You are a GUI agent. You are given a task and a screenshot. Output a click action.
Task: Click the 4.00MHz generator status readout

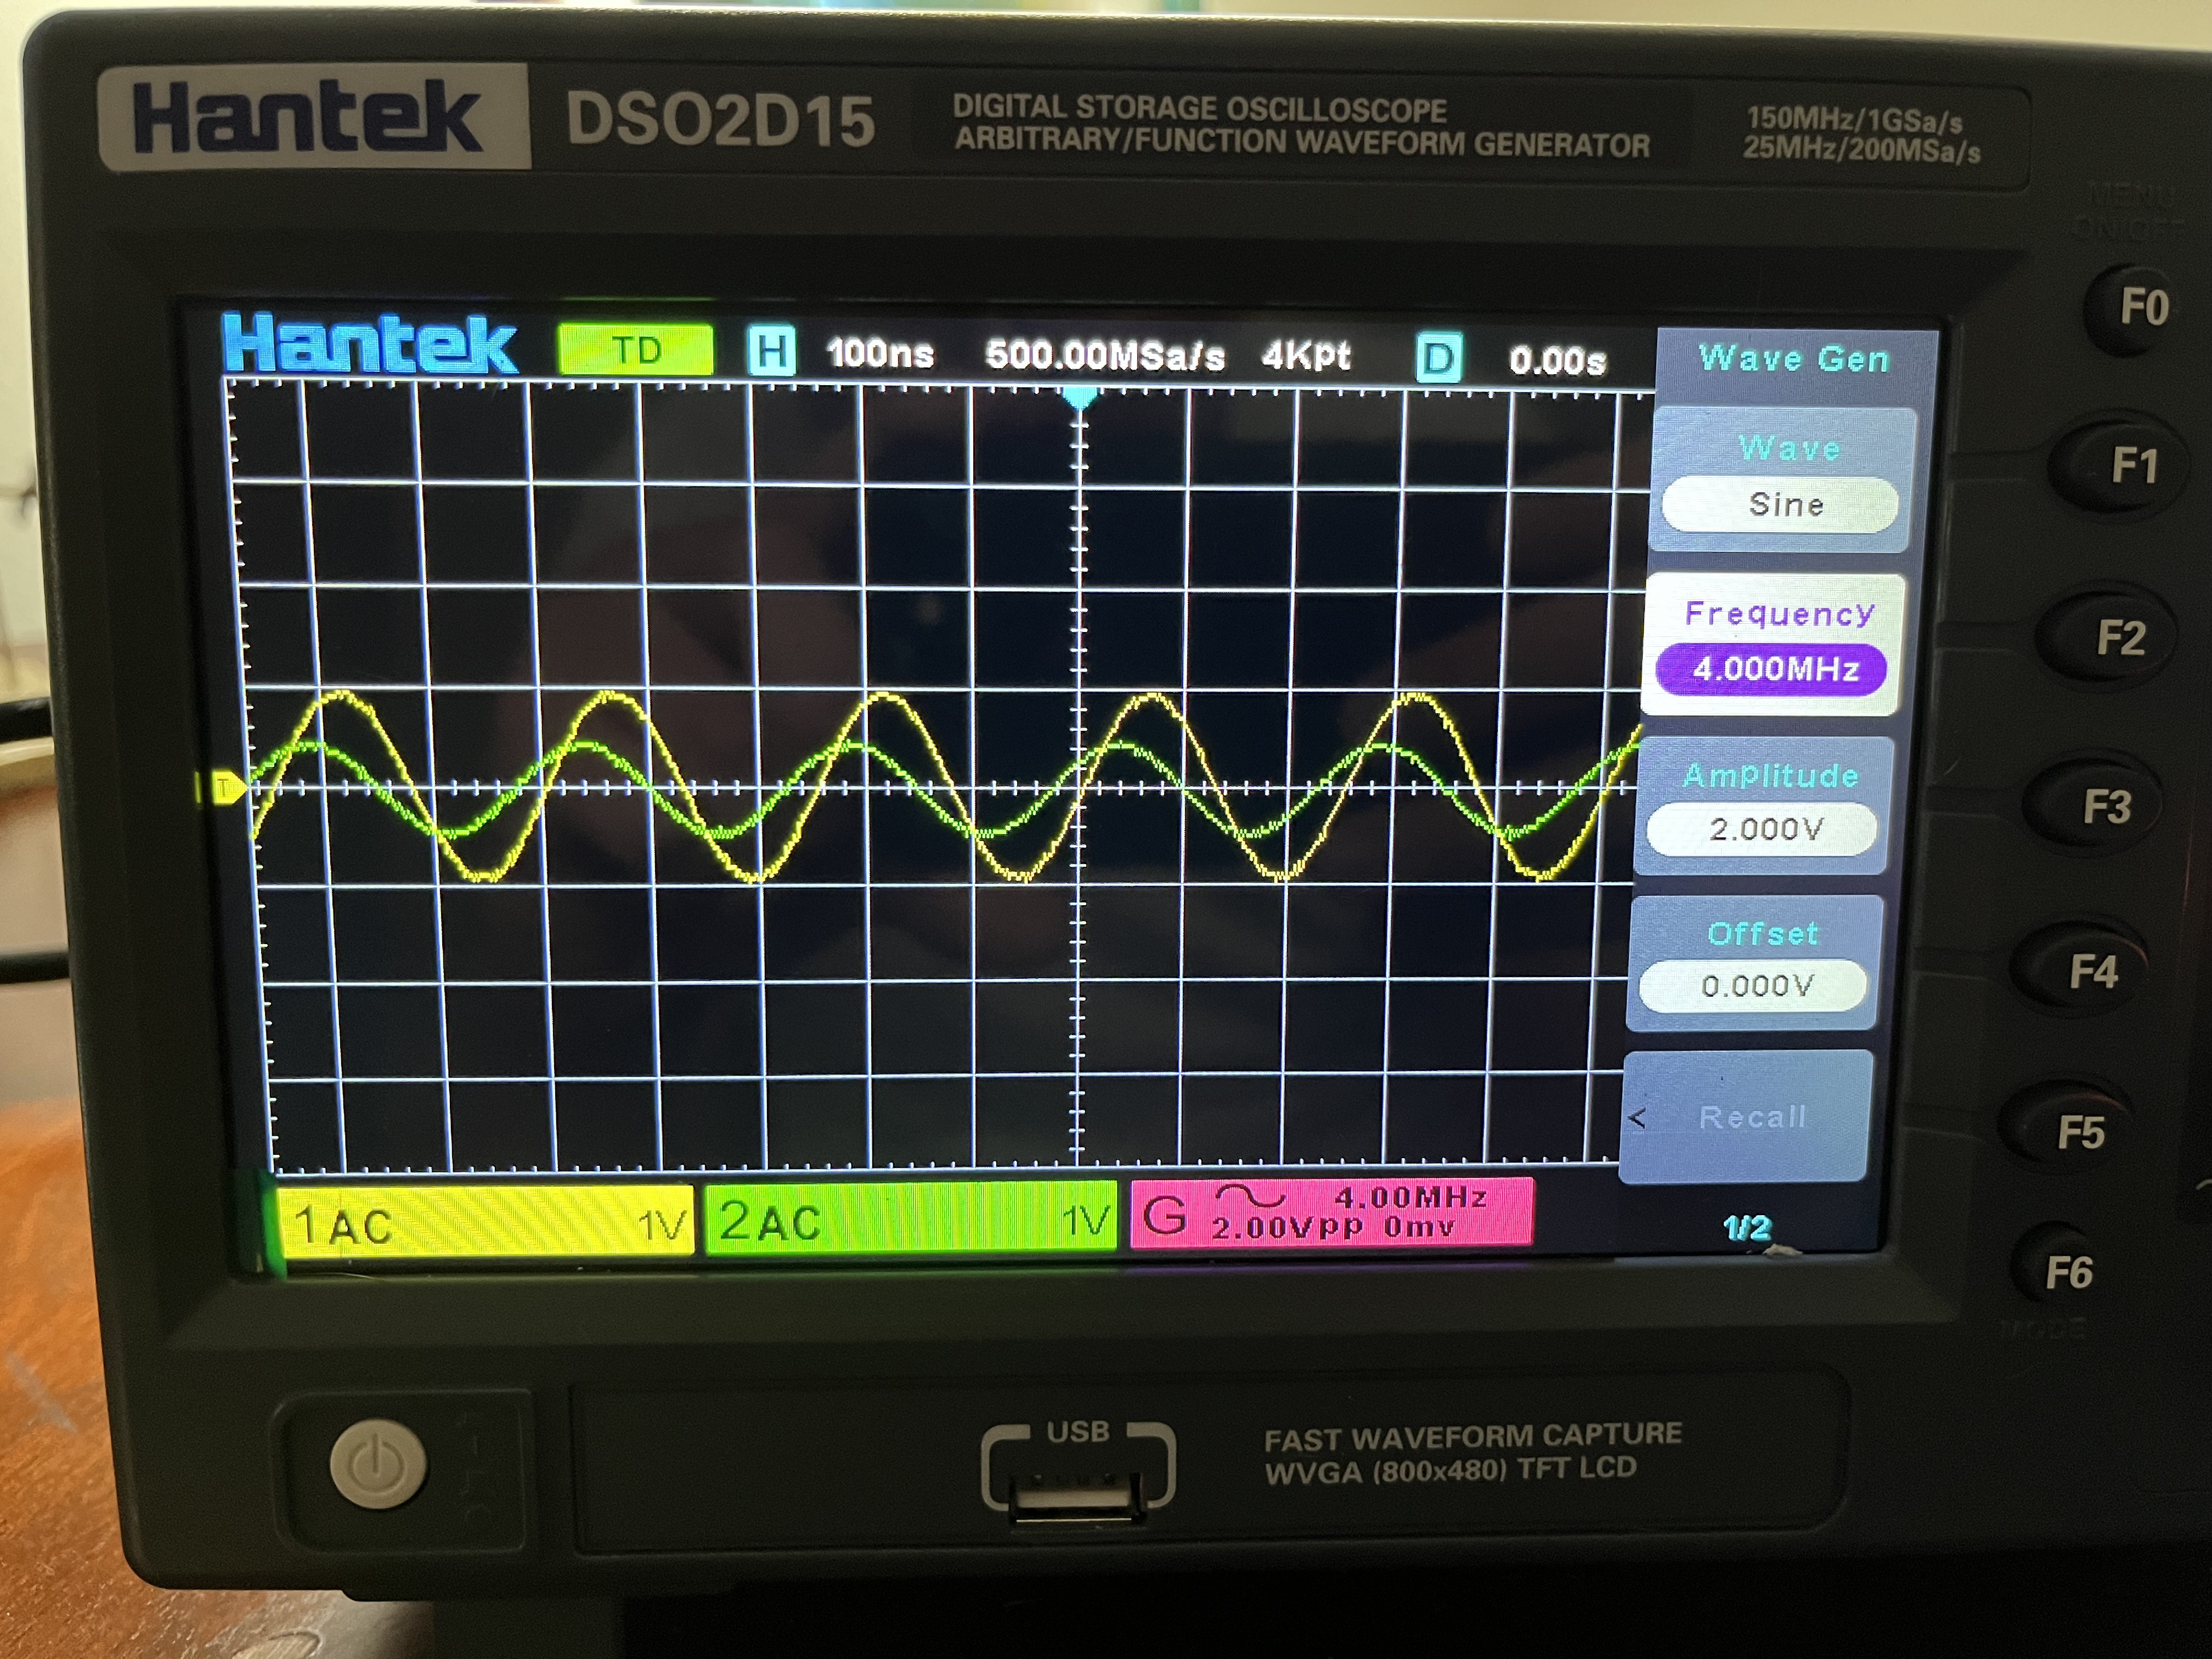pos(1411,1196)
